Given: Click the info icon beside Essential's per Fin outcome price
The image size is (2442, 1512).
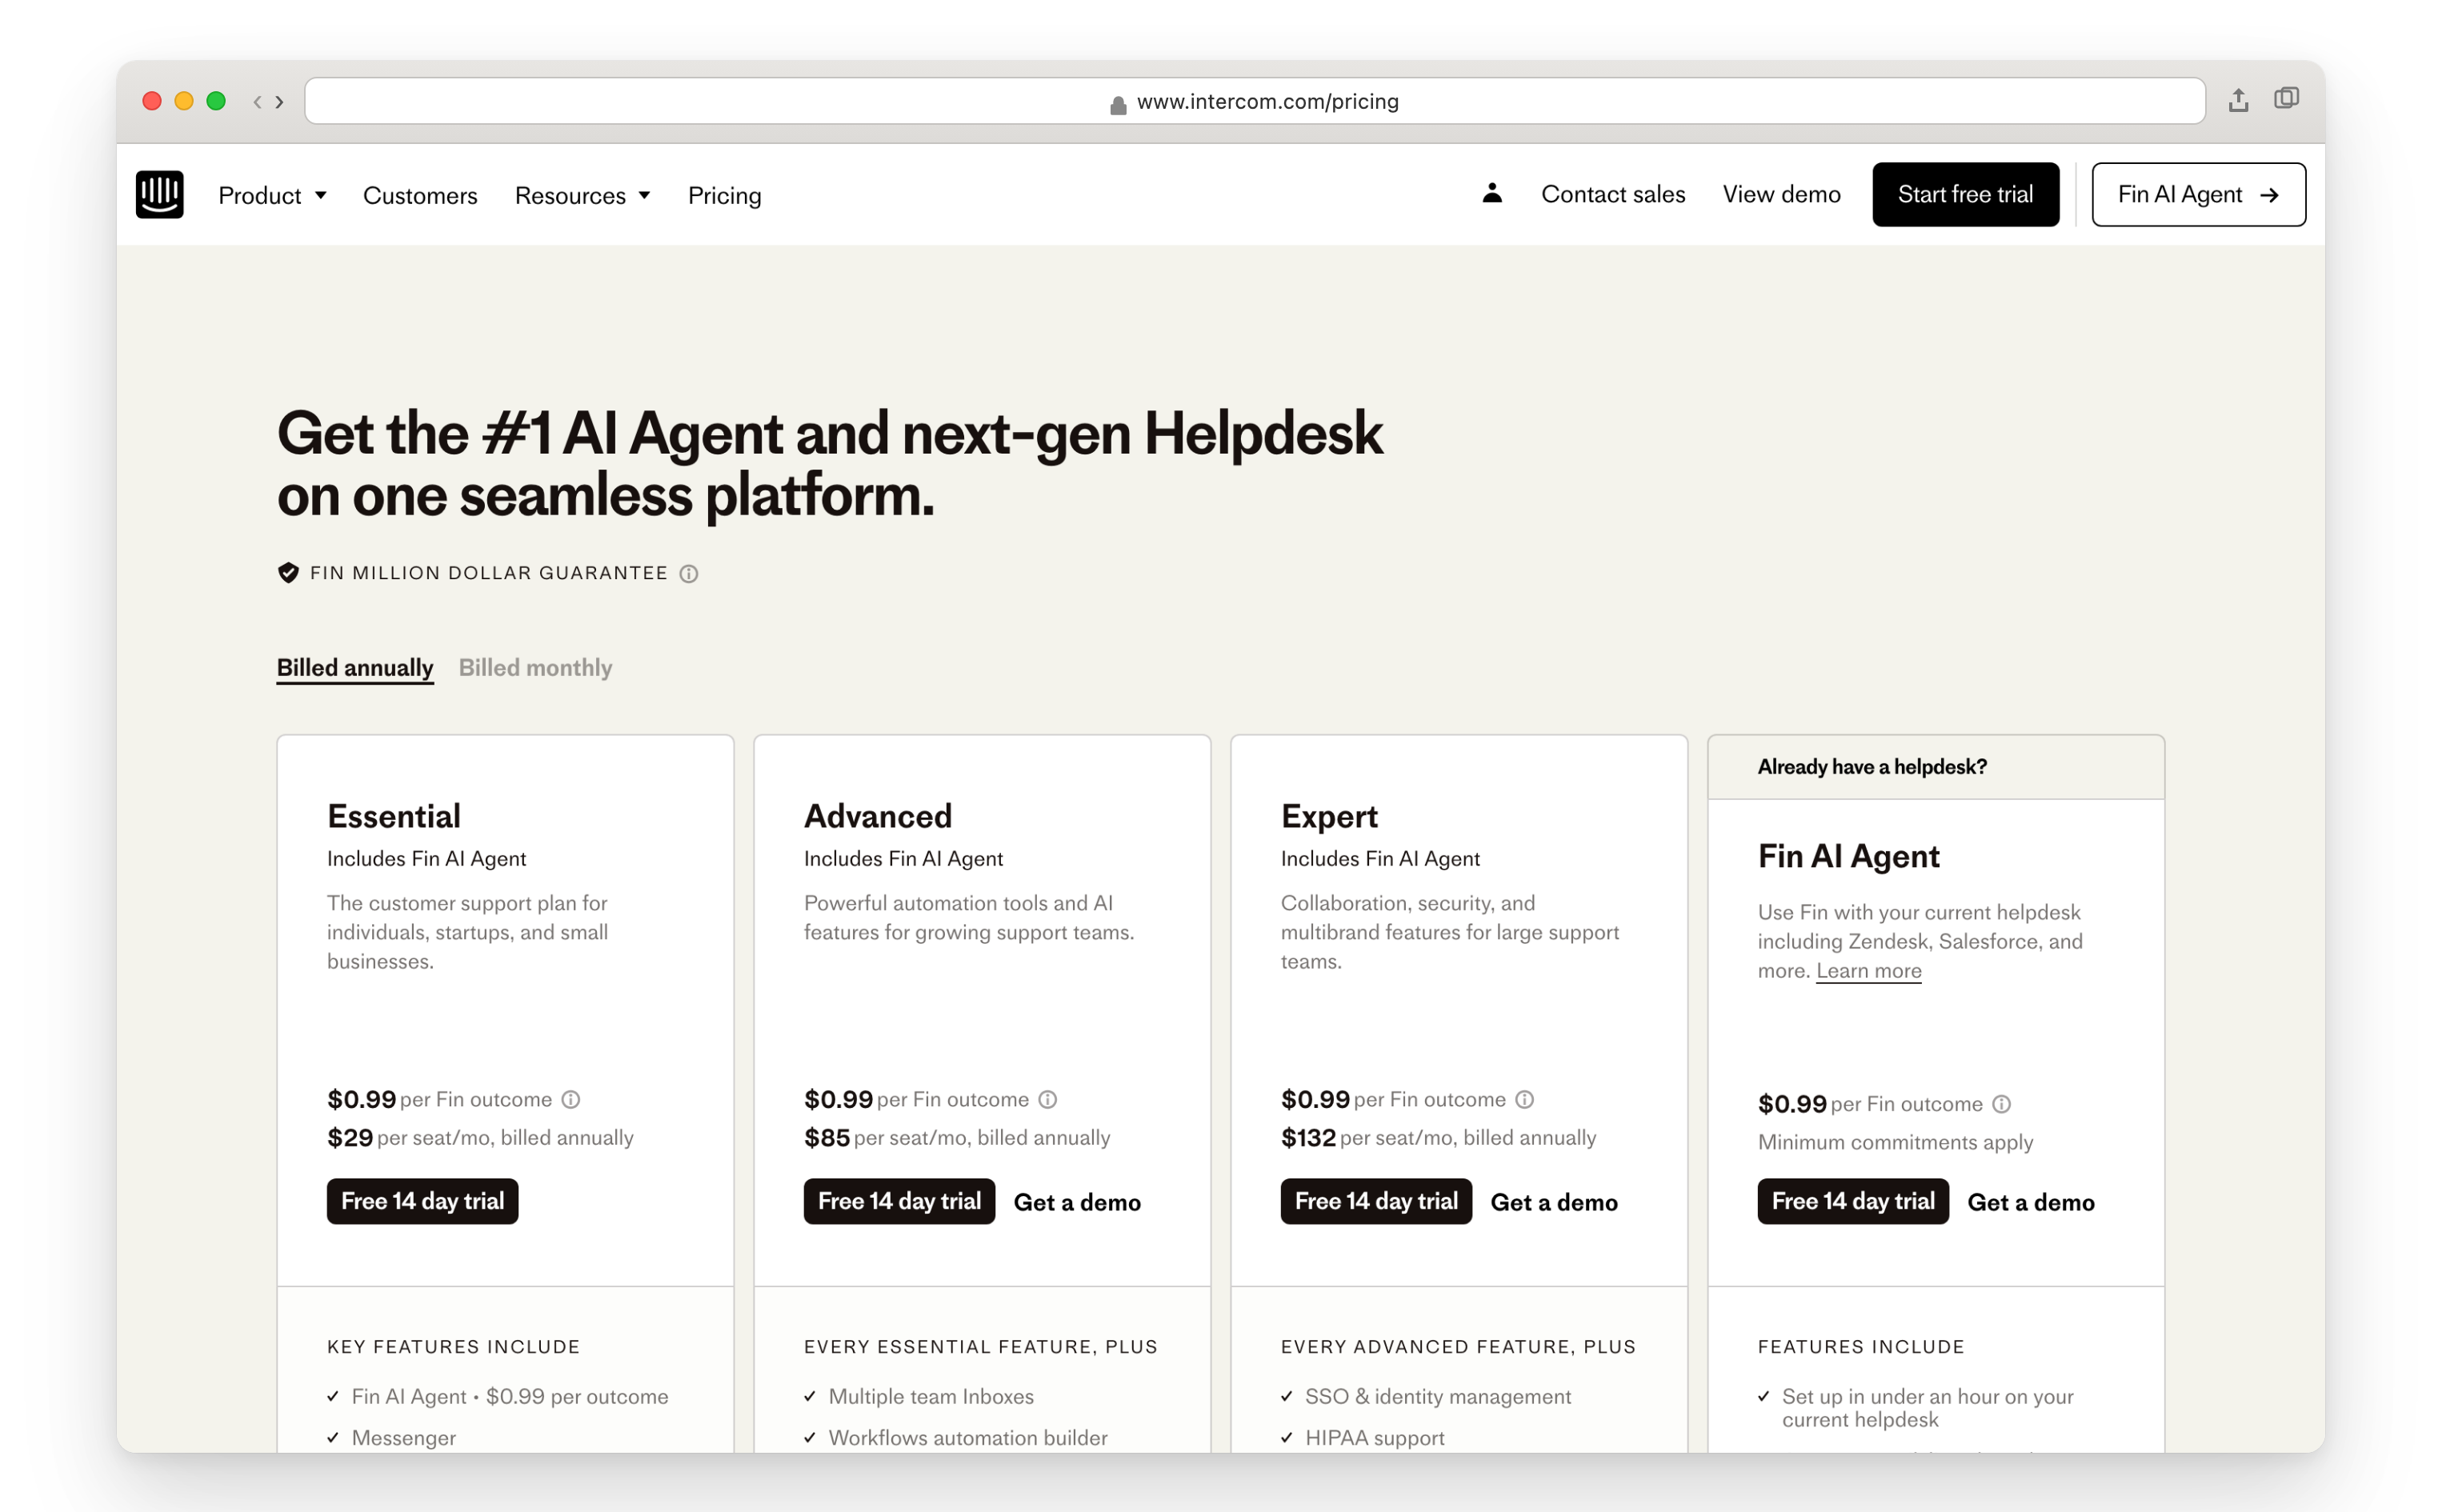Looking at the screenshot, I should (571, 1099).
